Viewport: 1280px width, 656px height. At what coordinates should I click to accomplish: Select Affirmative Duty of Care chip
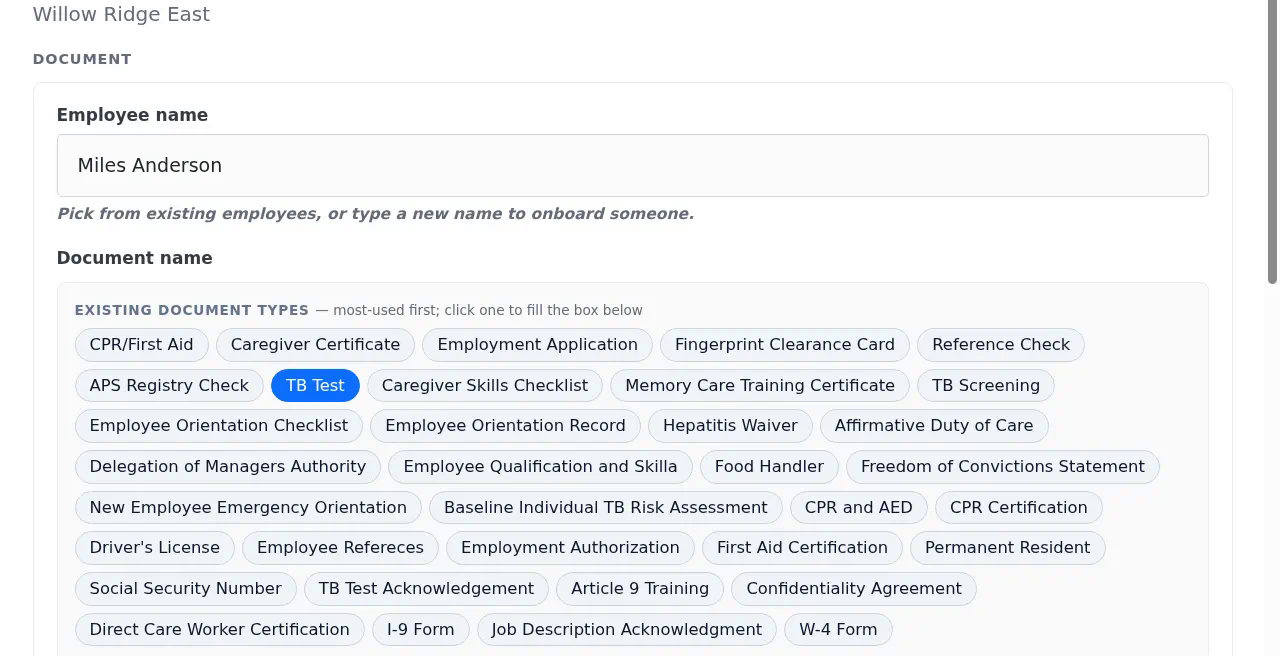click(934, 425)
